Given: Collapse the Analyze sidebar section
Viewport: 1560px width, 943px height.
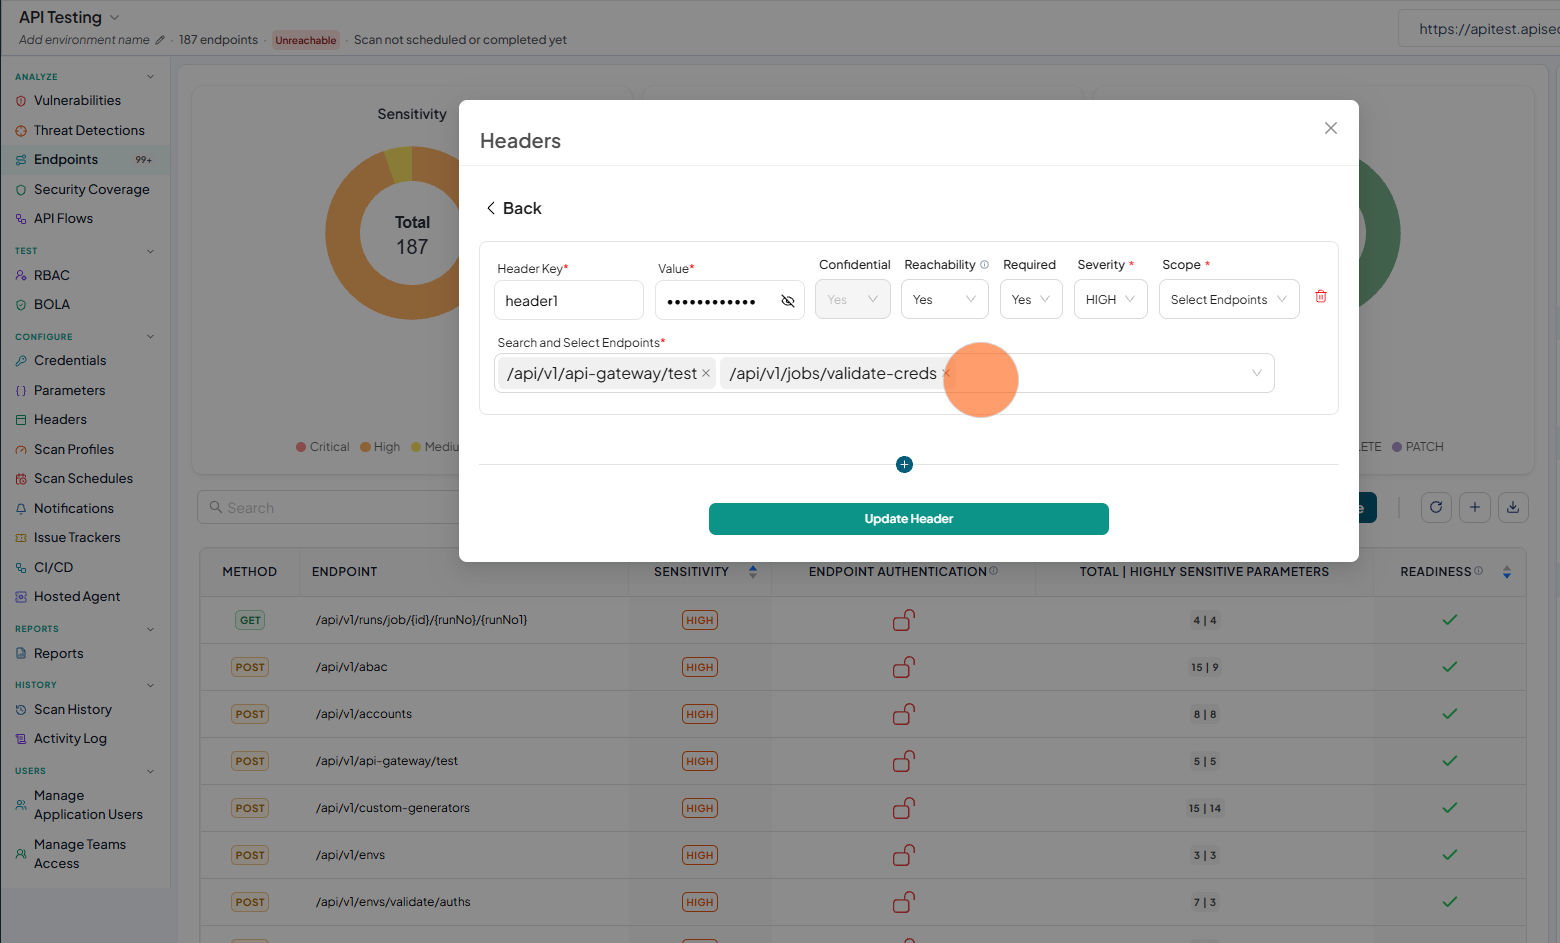Looking at the screenshot, I should coord(151,77).
